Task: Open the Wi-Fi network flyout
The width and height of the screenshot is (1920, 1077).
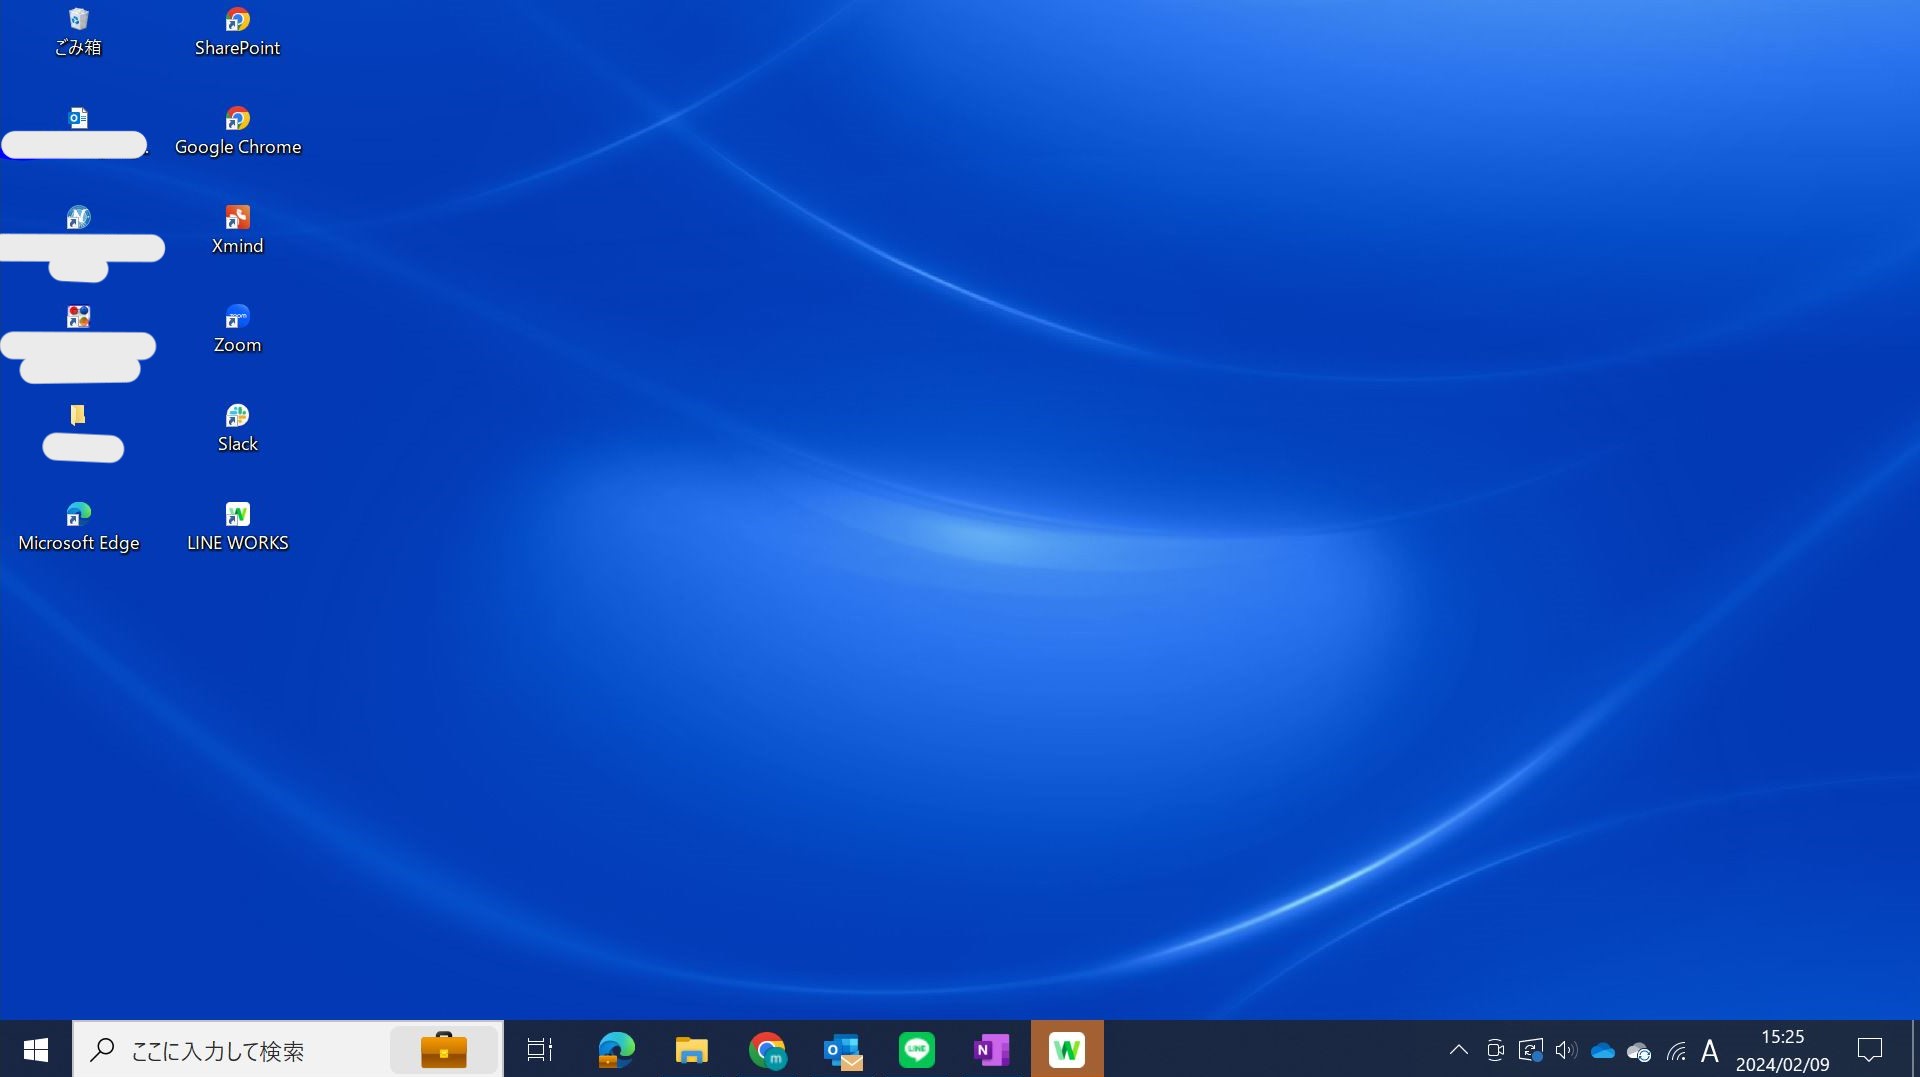Action: pyautogui.click(x=1676, y=1051)
